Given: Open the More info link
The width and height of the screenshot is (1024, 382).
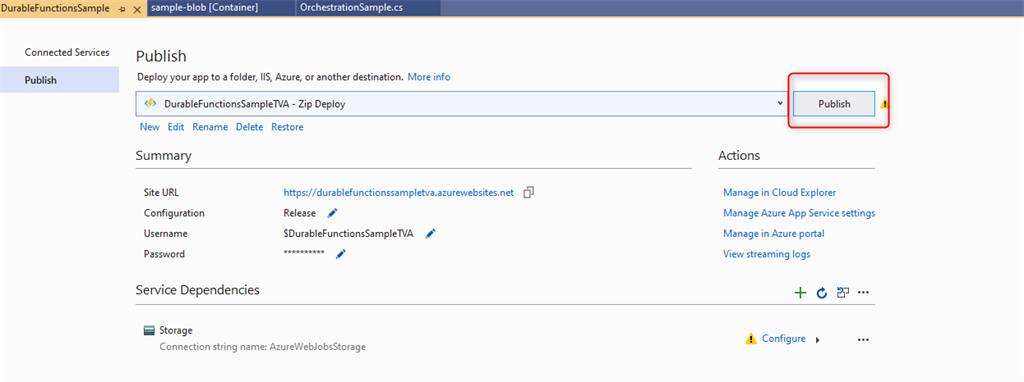Looking at the screenshot, I should point(429,77).
